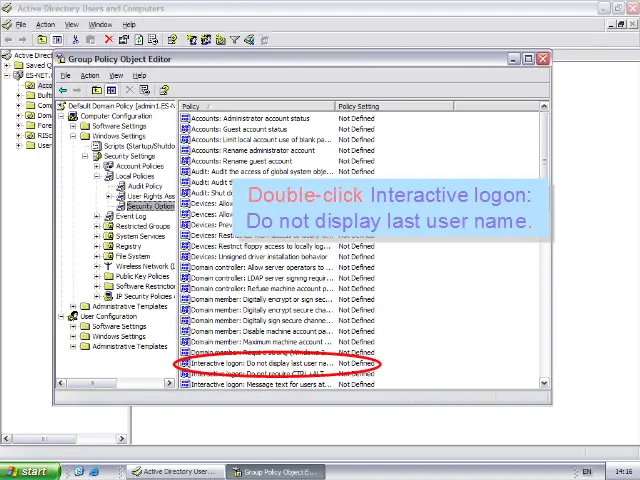Image resolution: width=640 pixels, height=480 pixels.
Task: Select Saved Queries in Active Directory tree
Action: tap(38, 65)
